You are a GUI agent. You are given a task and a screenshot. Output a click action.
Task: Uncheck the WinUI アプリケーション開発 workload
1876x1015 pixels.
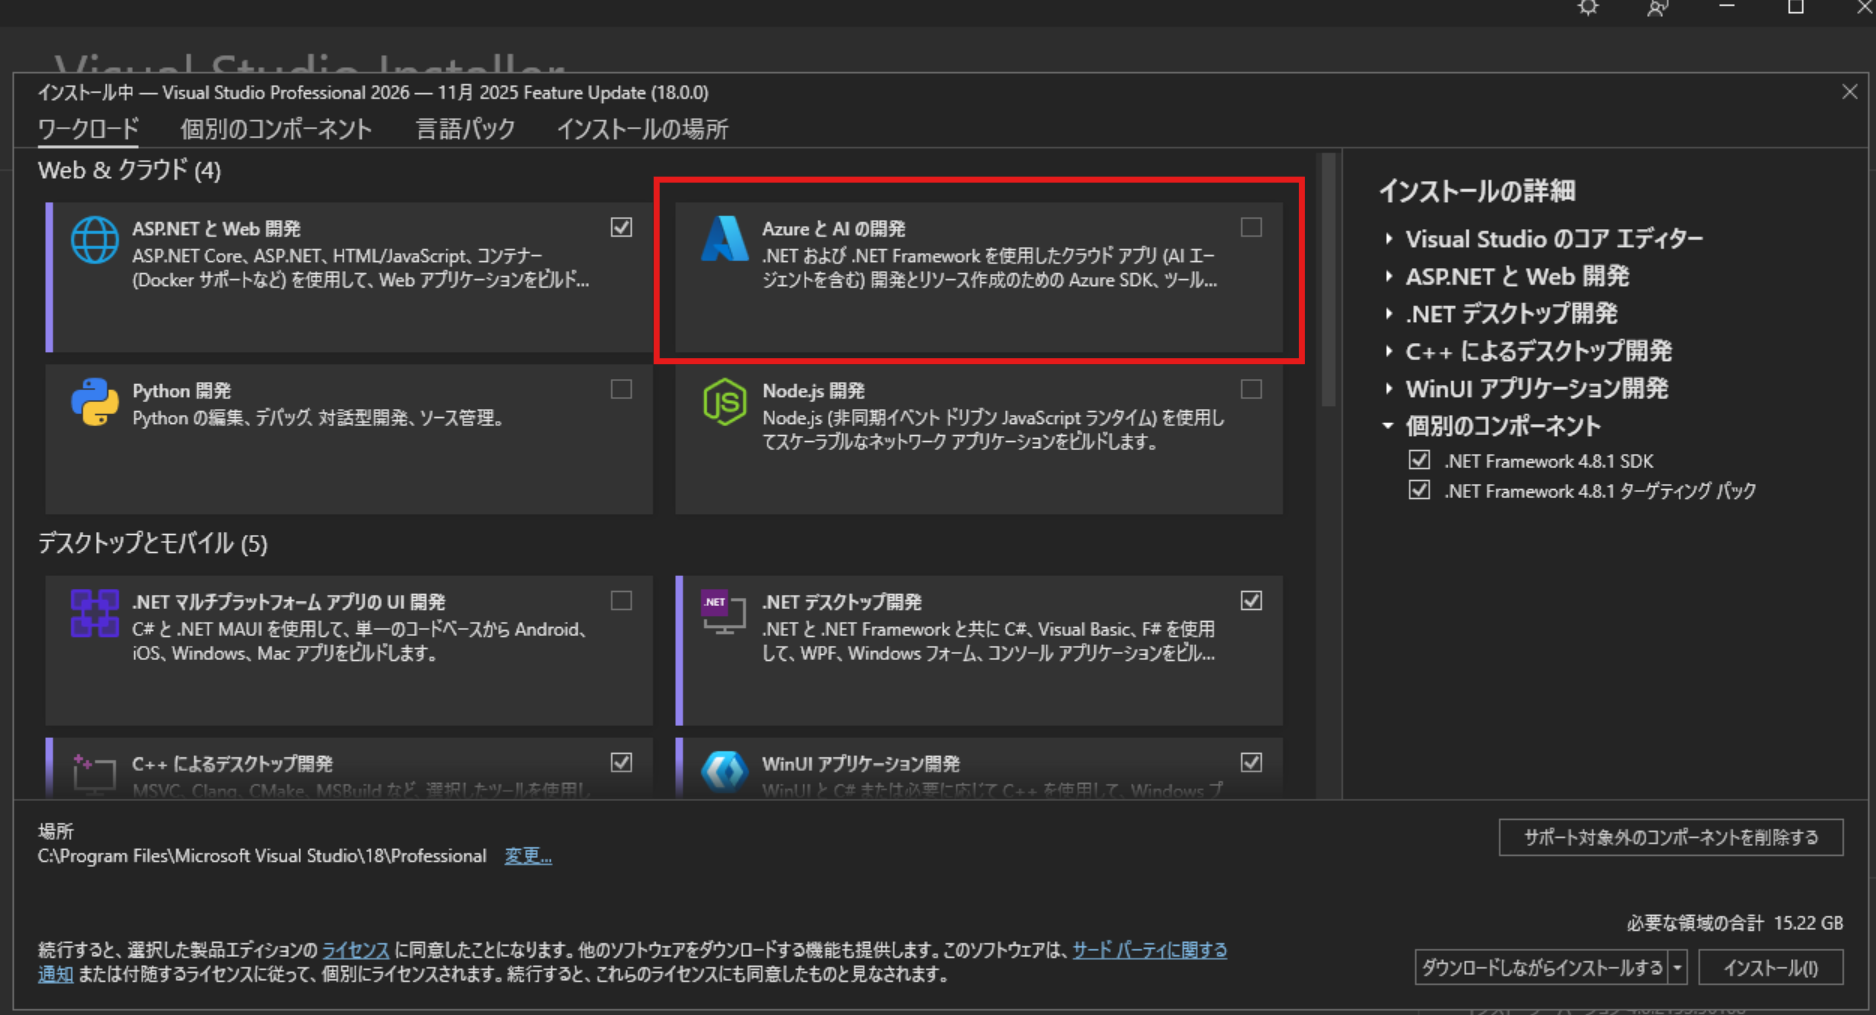(1251, 762)
